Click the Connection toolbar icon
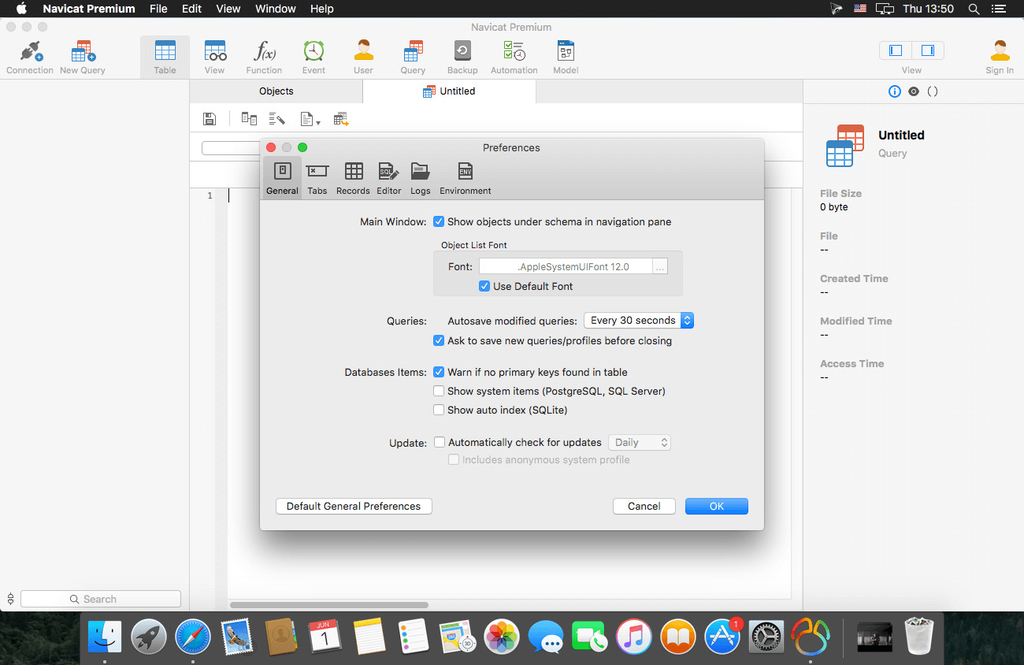Image resolution: width=1024 pixels, height=665 pixels. click(30, 56)
